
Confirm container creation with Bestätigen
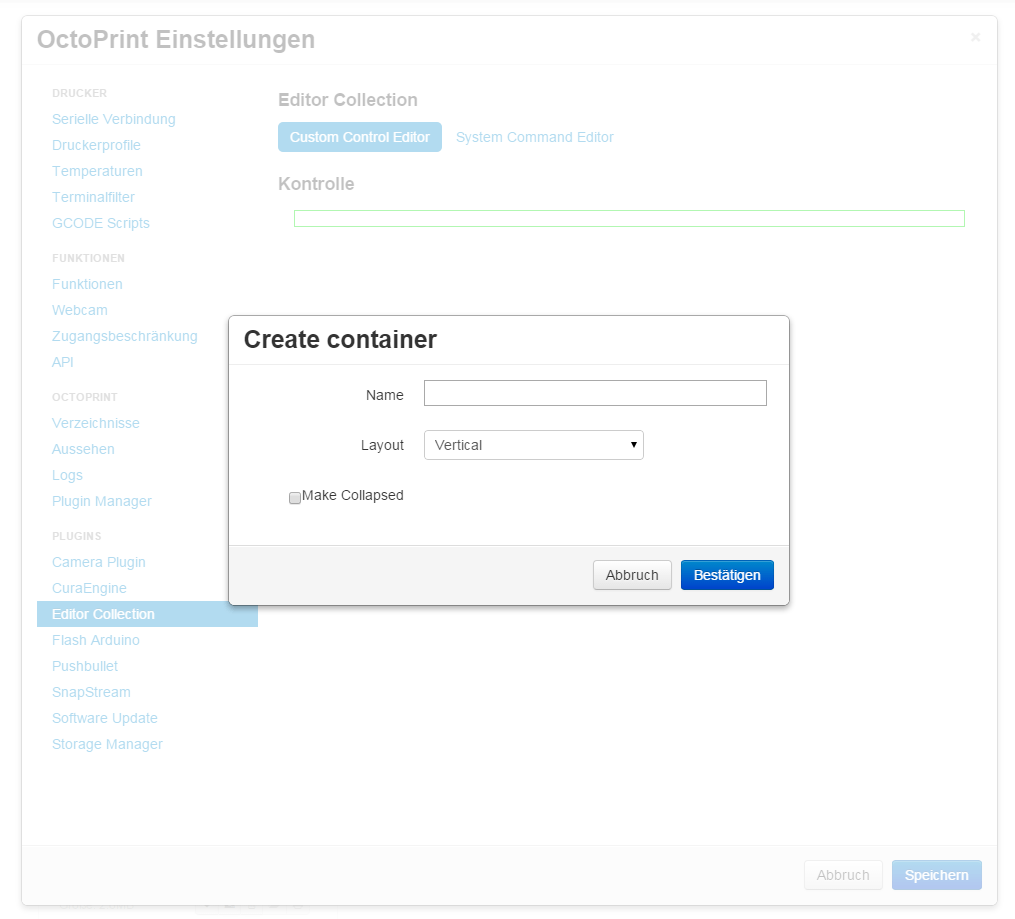point(727,575)
